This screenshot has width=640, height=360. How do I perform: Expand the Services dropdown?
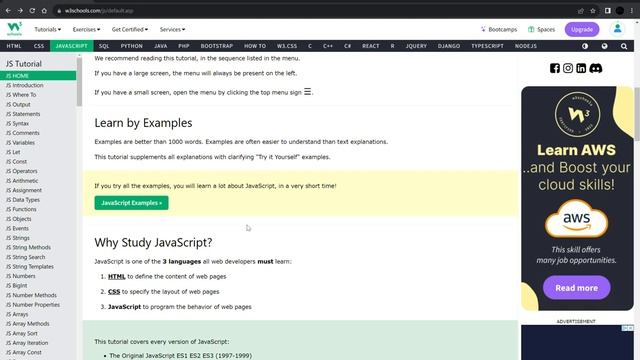coord(172,29)
